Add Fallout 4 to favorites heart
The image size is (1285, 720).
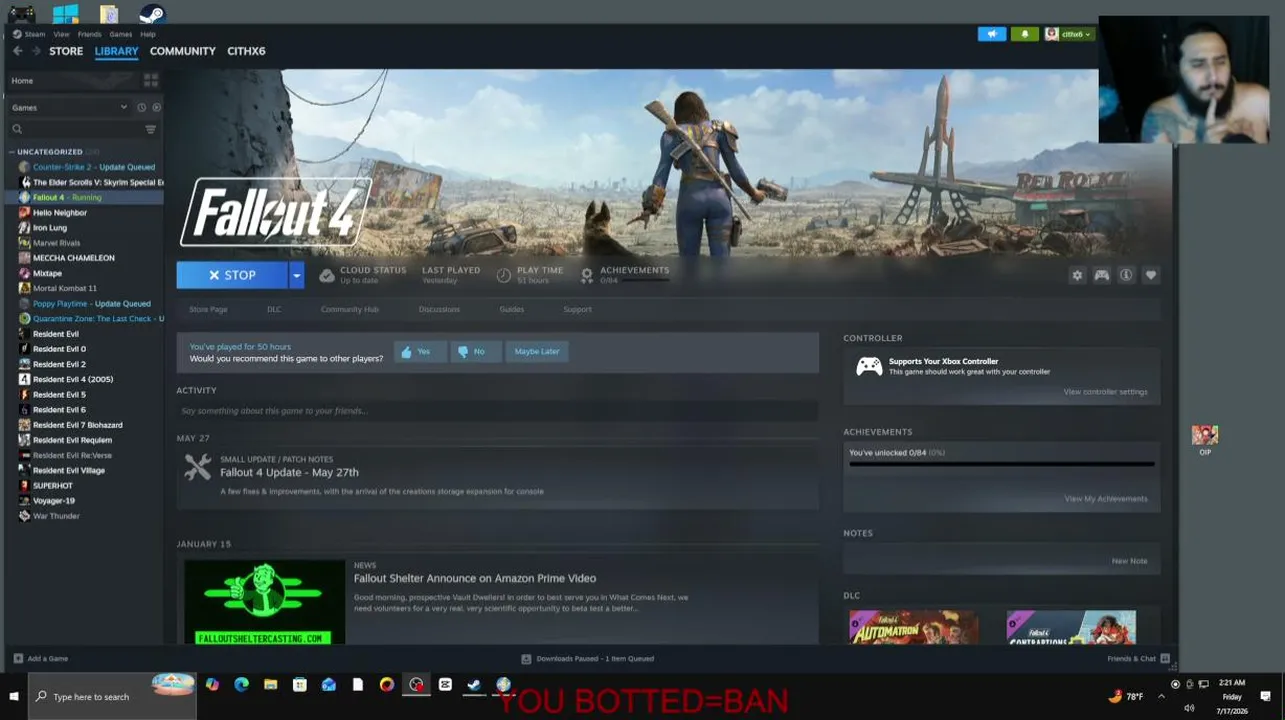(1151, 275)
